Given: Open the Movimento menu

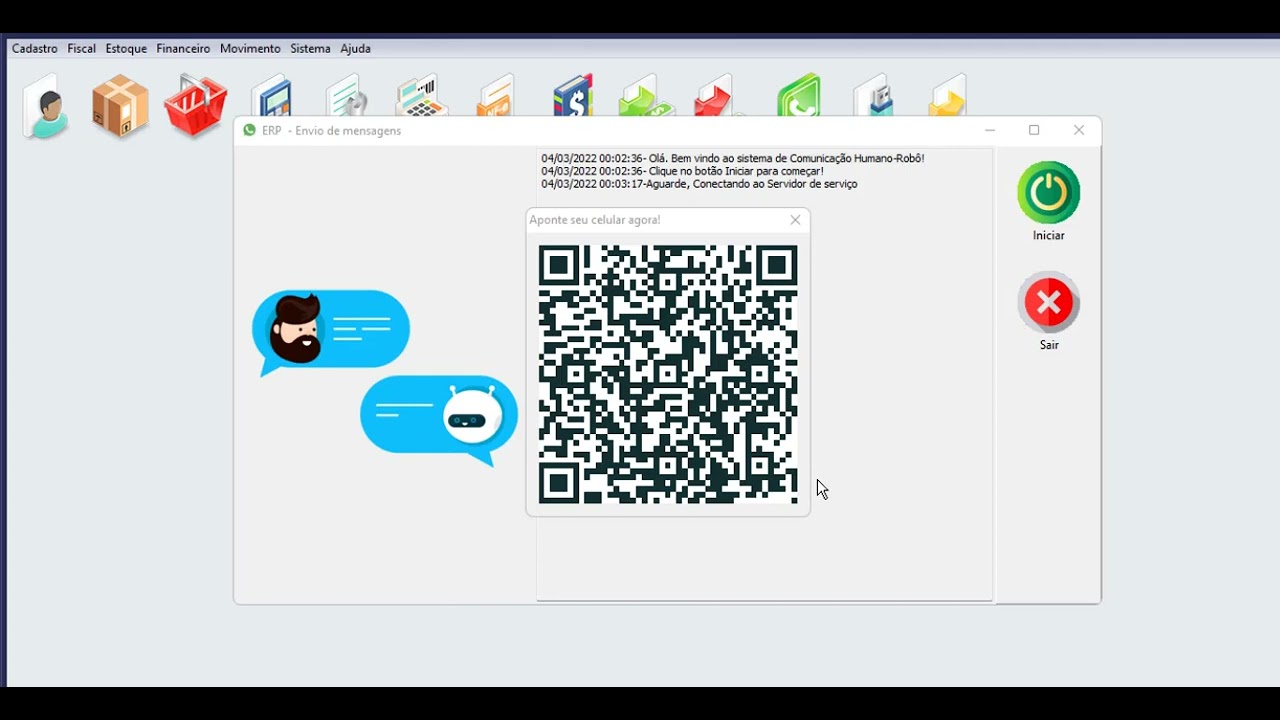Looking at the screenshot, I should click(250, 48).
